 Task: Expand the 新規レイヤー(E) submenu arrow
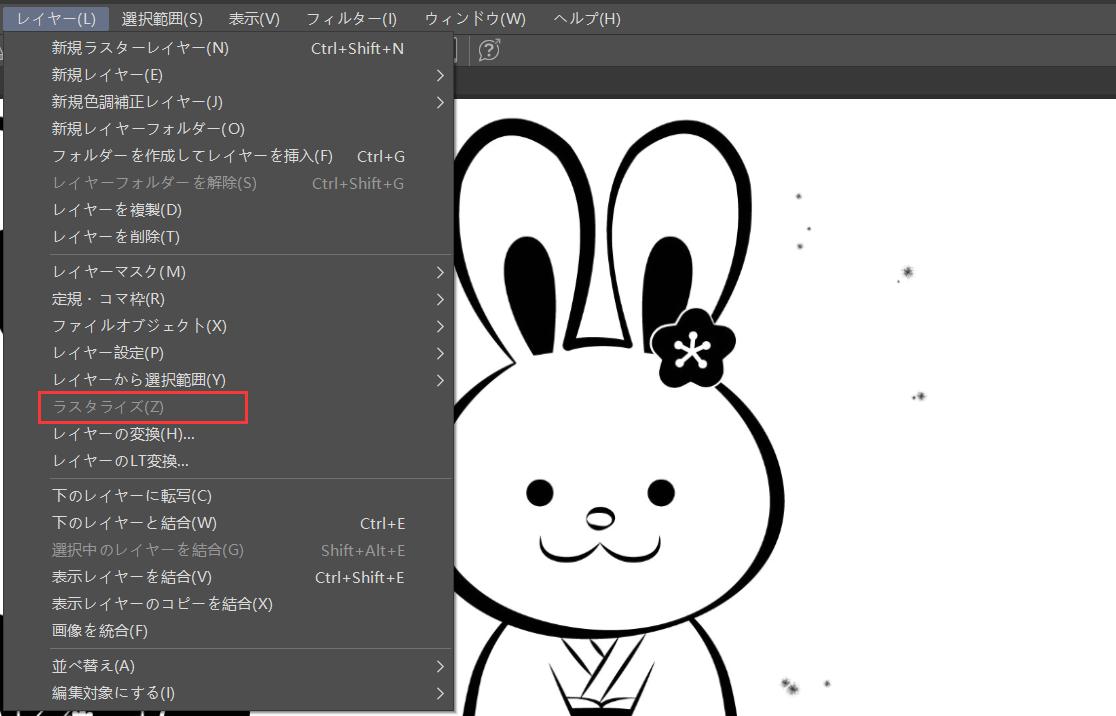(x=439, y=75)
